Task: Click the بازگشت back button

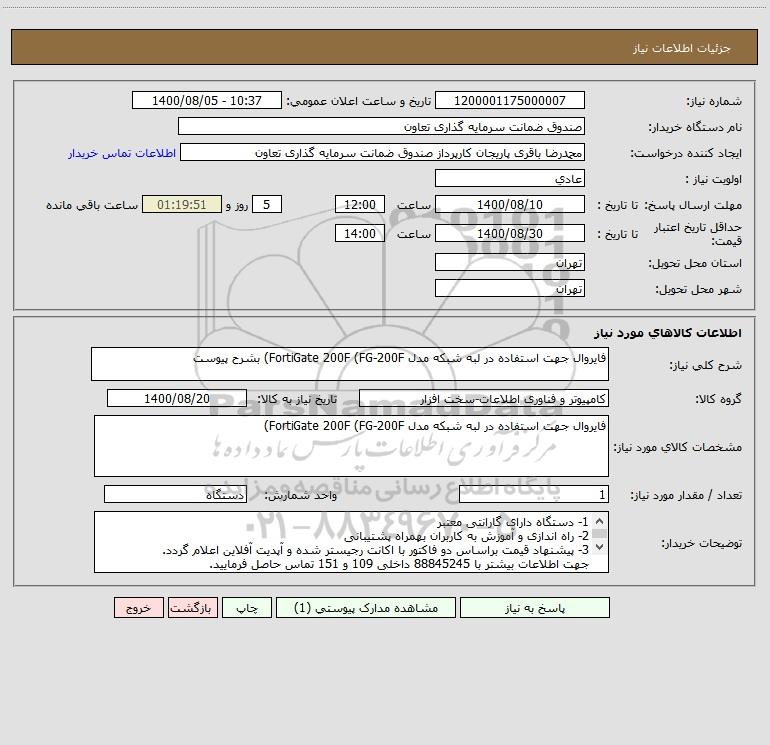Action: pos(192,608)
